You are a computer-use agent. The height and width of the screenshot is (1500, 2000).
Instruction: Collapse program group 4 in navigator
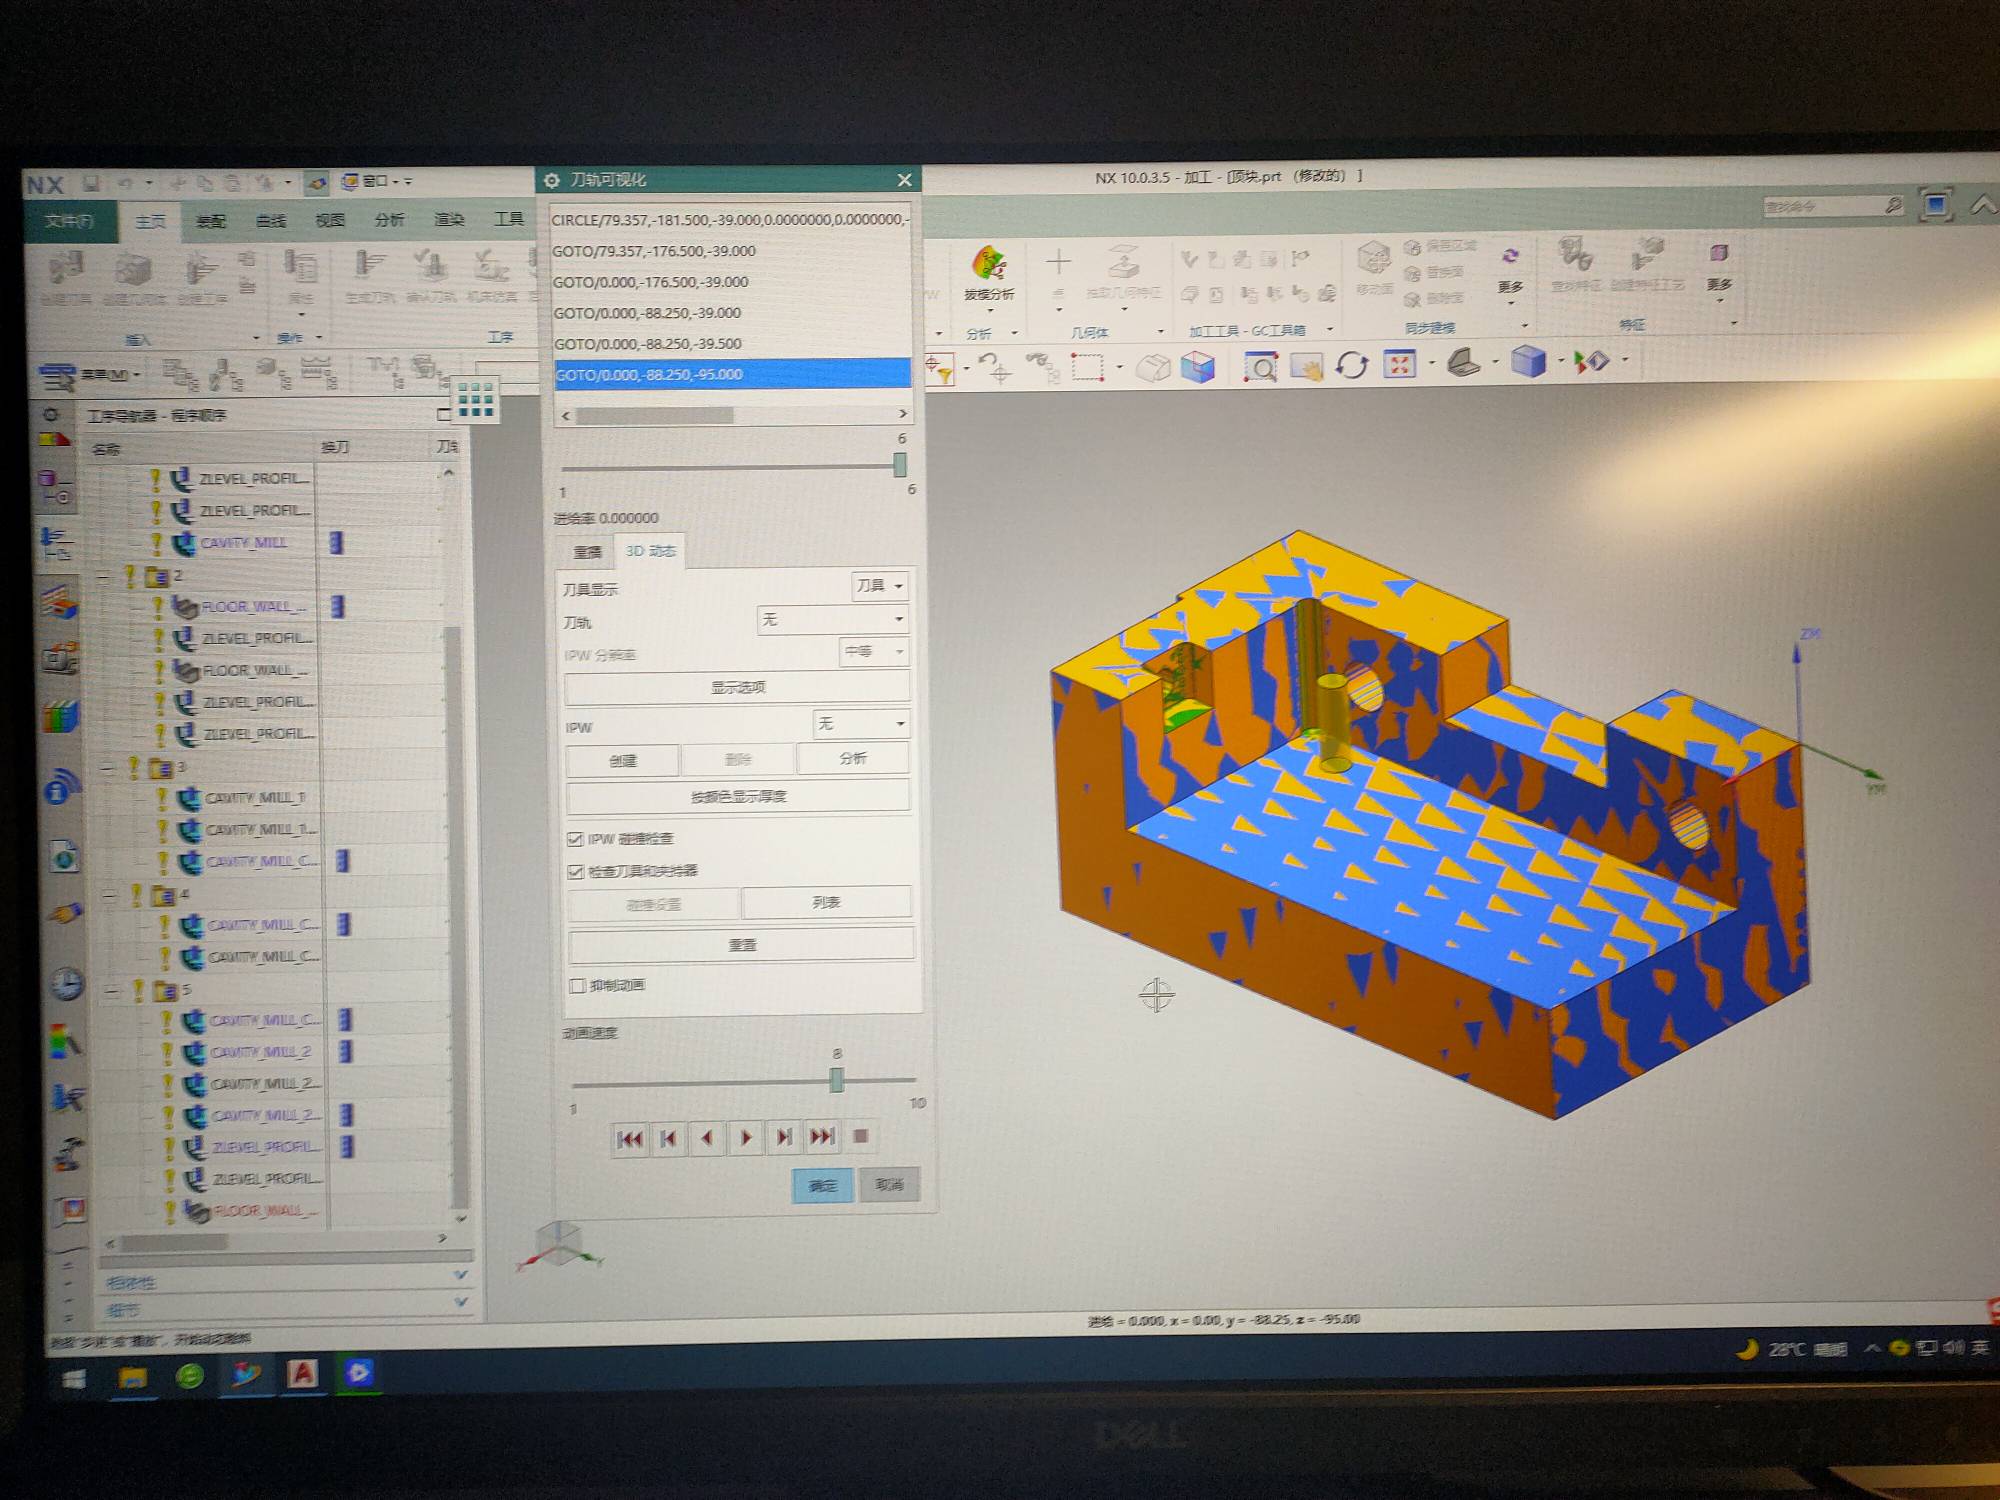(x=110, y=895)
